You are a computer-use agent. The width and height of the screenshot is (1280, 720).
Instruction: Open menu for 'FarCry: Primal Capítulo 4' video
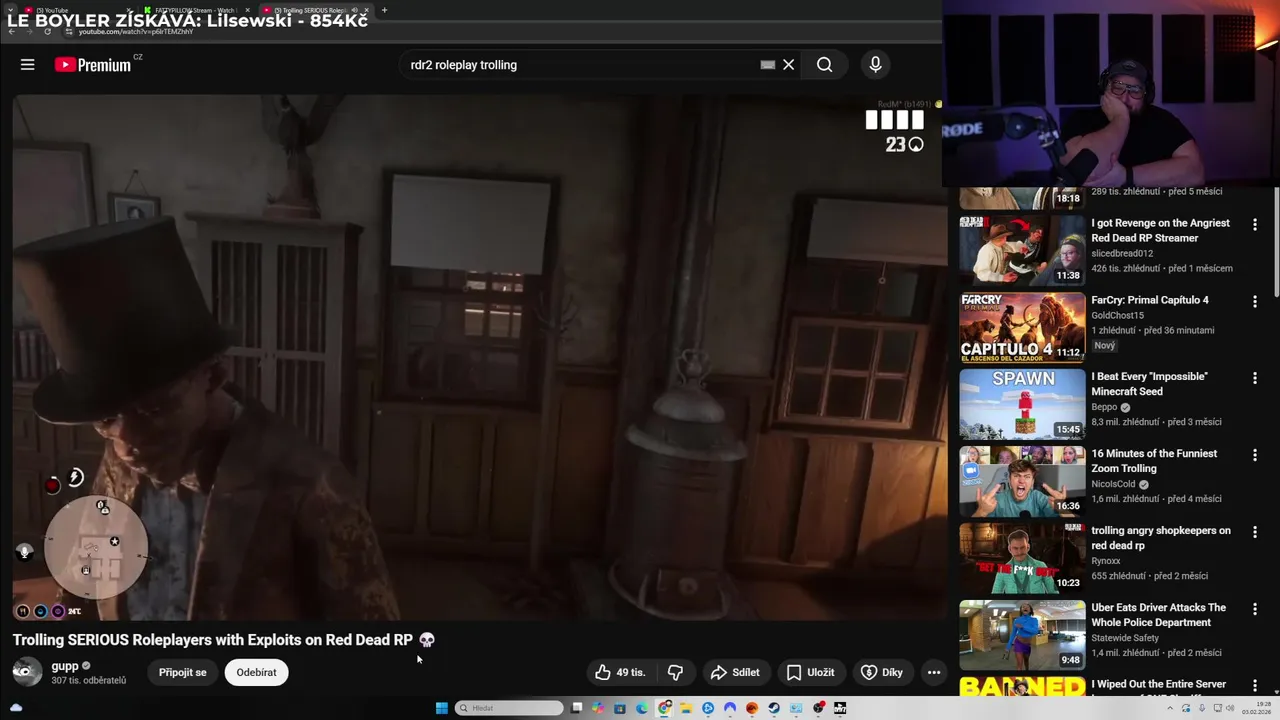coord(1254,302)
